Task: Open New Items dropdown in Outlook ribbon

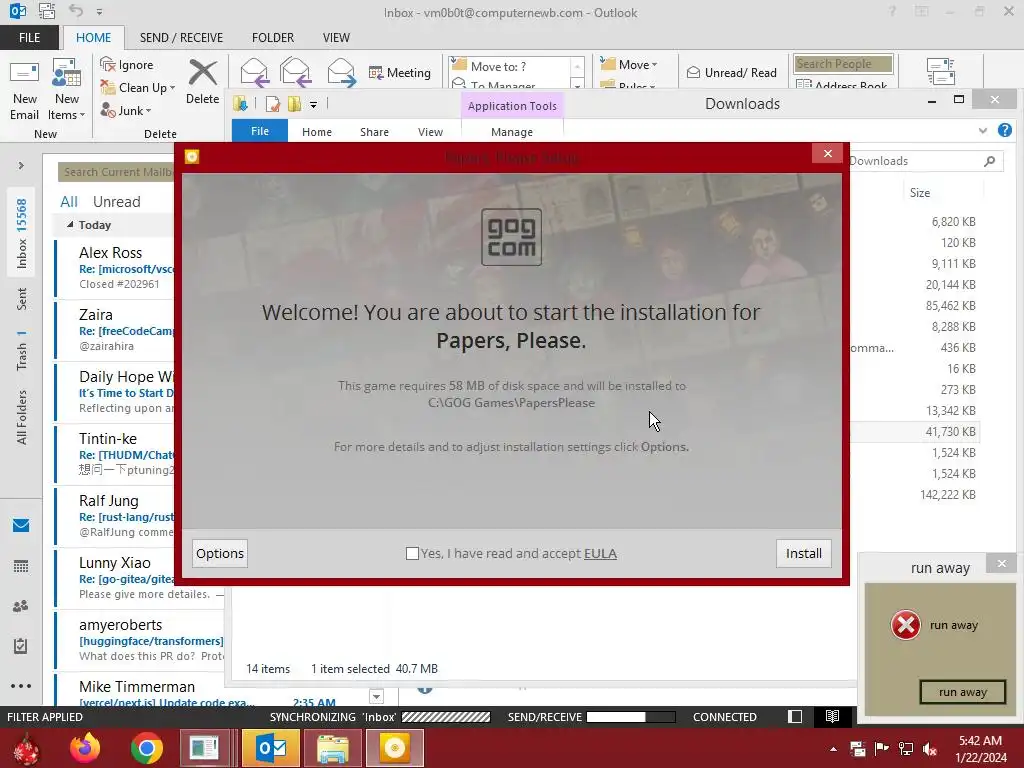Action: pyautogui.click(x=67, y=90)
